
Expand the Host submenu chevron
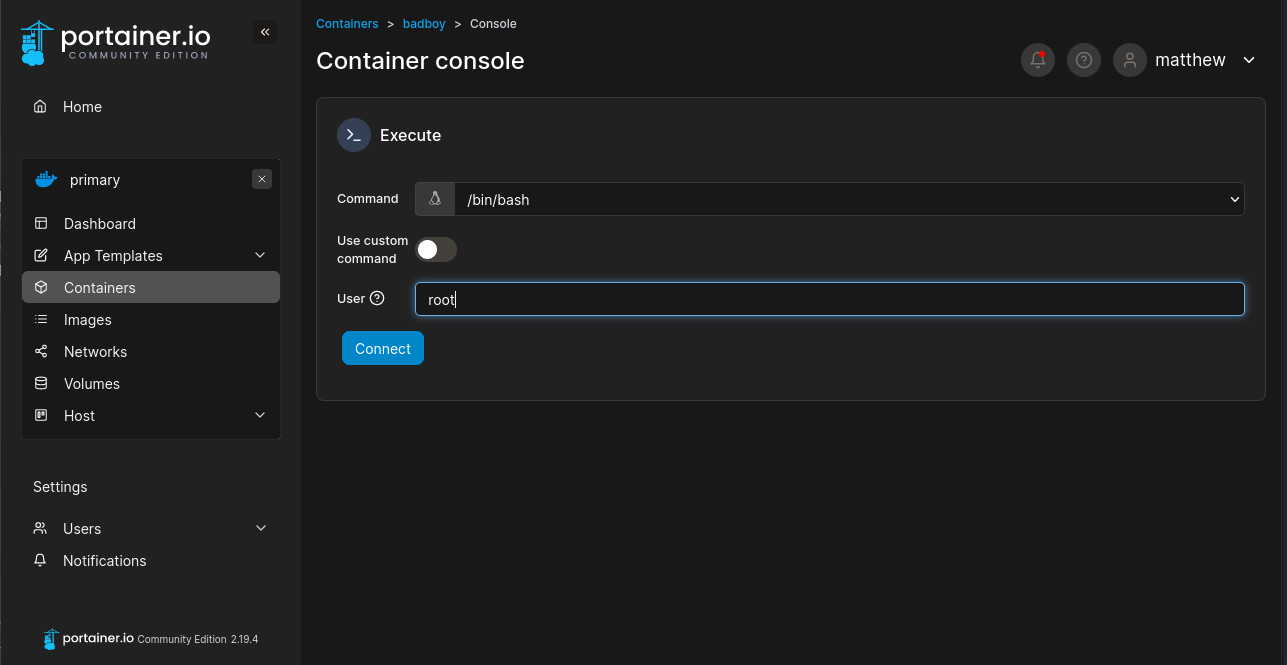pyautogui.click(x=260, y=416)
